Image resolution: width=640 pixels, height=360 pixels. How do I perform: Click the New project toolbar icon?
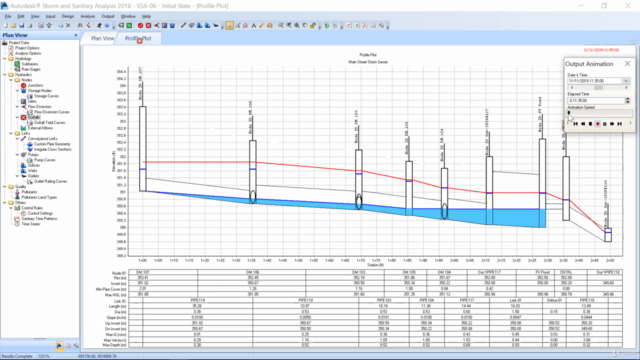tap(5, 26)
